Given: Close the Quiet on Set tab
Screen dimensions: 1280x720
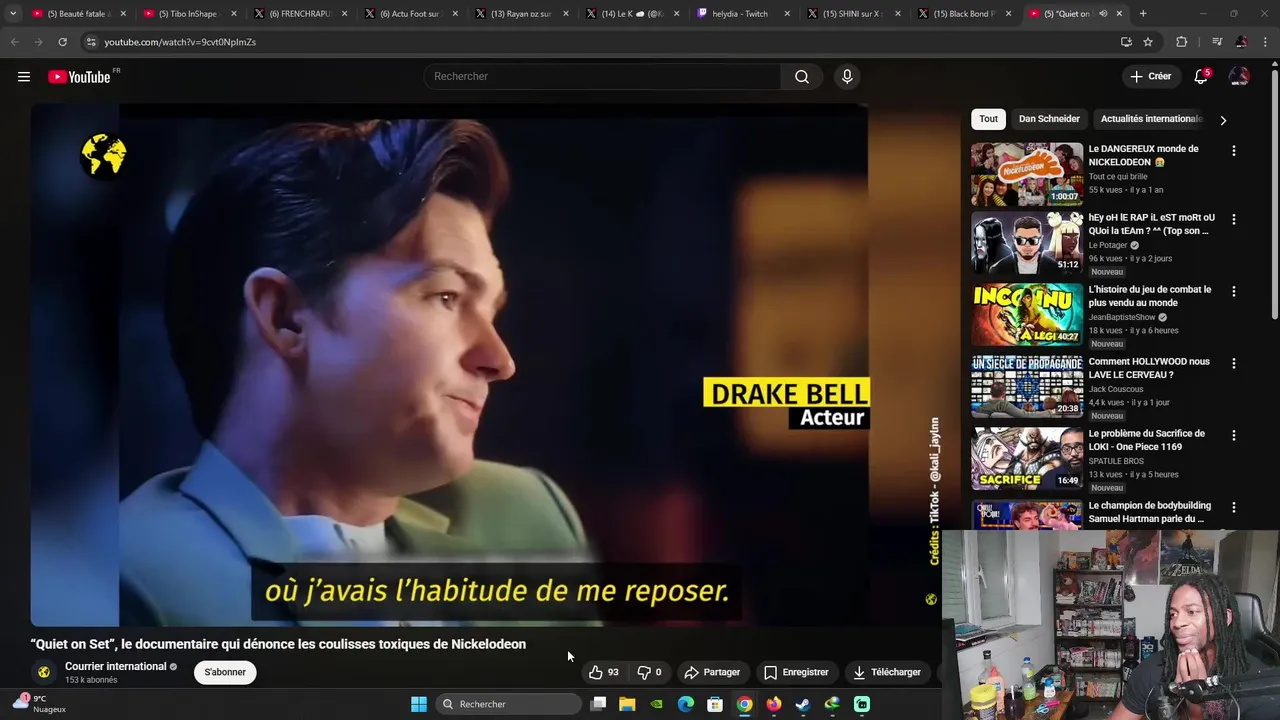Looking at the screenshot, I should 1119,14.
